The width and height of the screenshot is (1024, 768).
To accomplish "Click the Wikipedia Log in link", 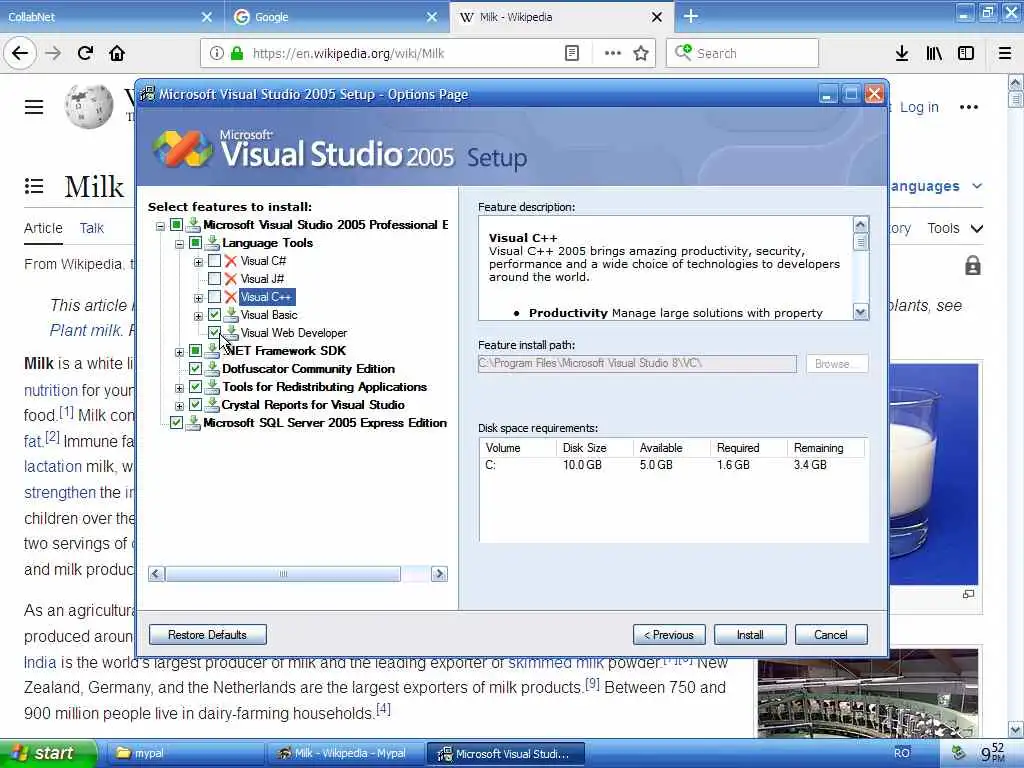I will (919, 107).
